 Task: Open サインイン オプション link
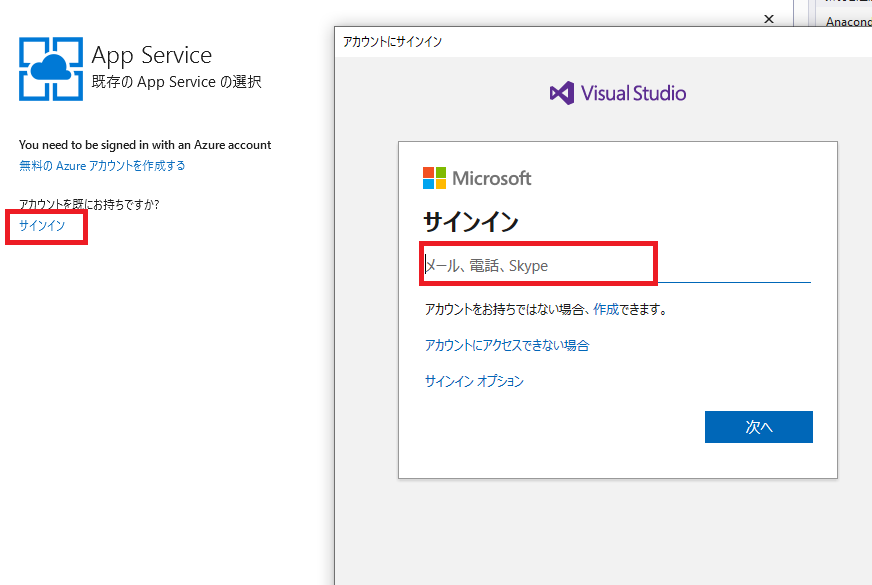coord(474,381)
